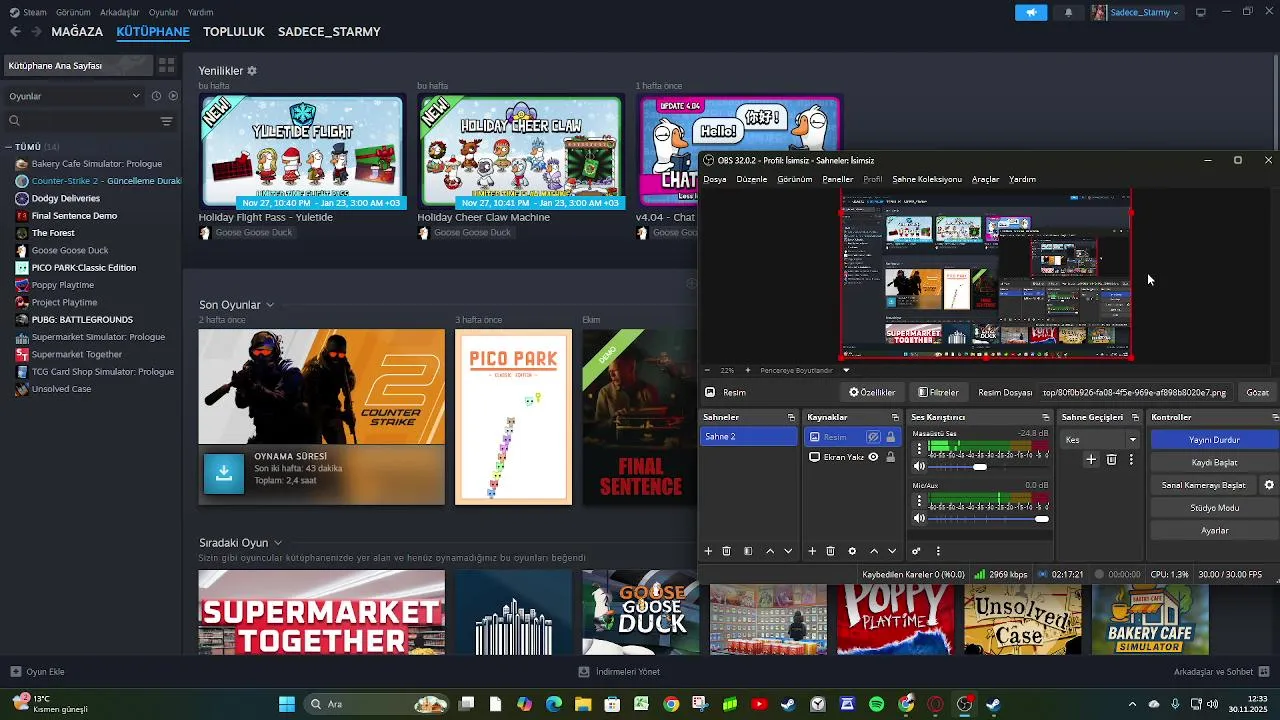The image size is (1280, 720).
Task: Sort Steam games by recent clock icon
Action: tap(156, 96)
